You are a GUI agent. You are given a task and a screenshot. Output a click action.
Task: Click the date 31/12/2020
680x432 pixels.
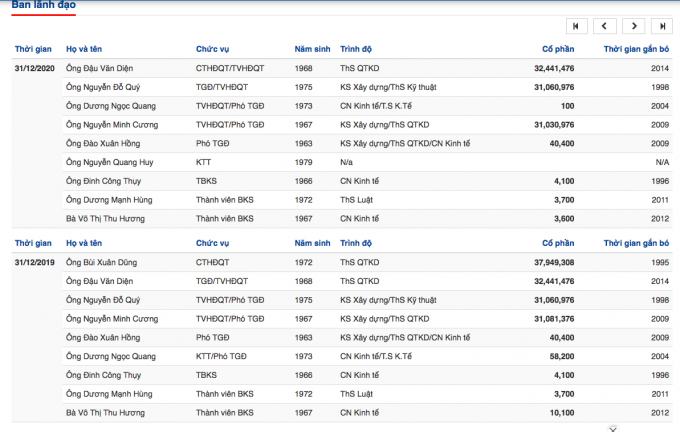click(35, 68)
